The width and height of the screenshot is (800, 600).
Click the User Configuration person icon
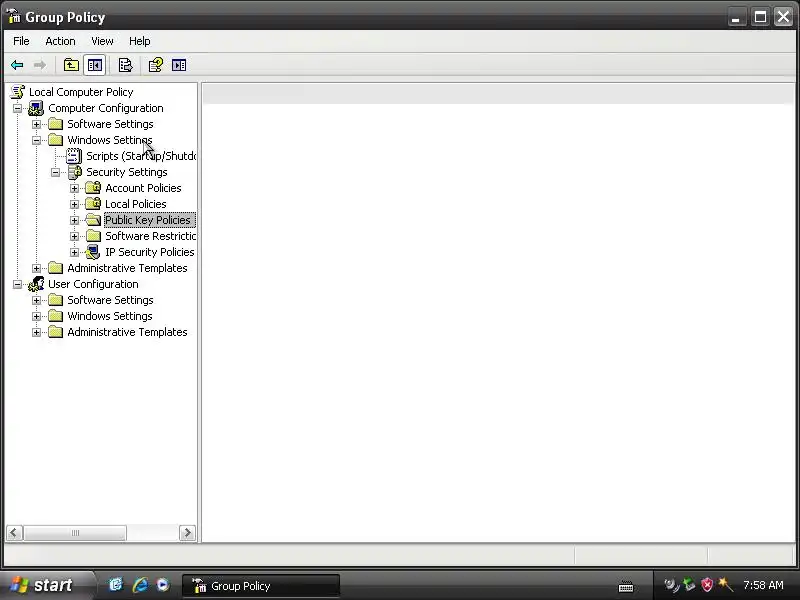coord(36,284)
